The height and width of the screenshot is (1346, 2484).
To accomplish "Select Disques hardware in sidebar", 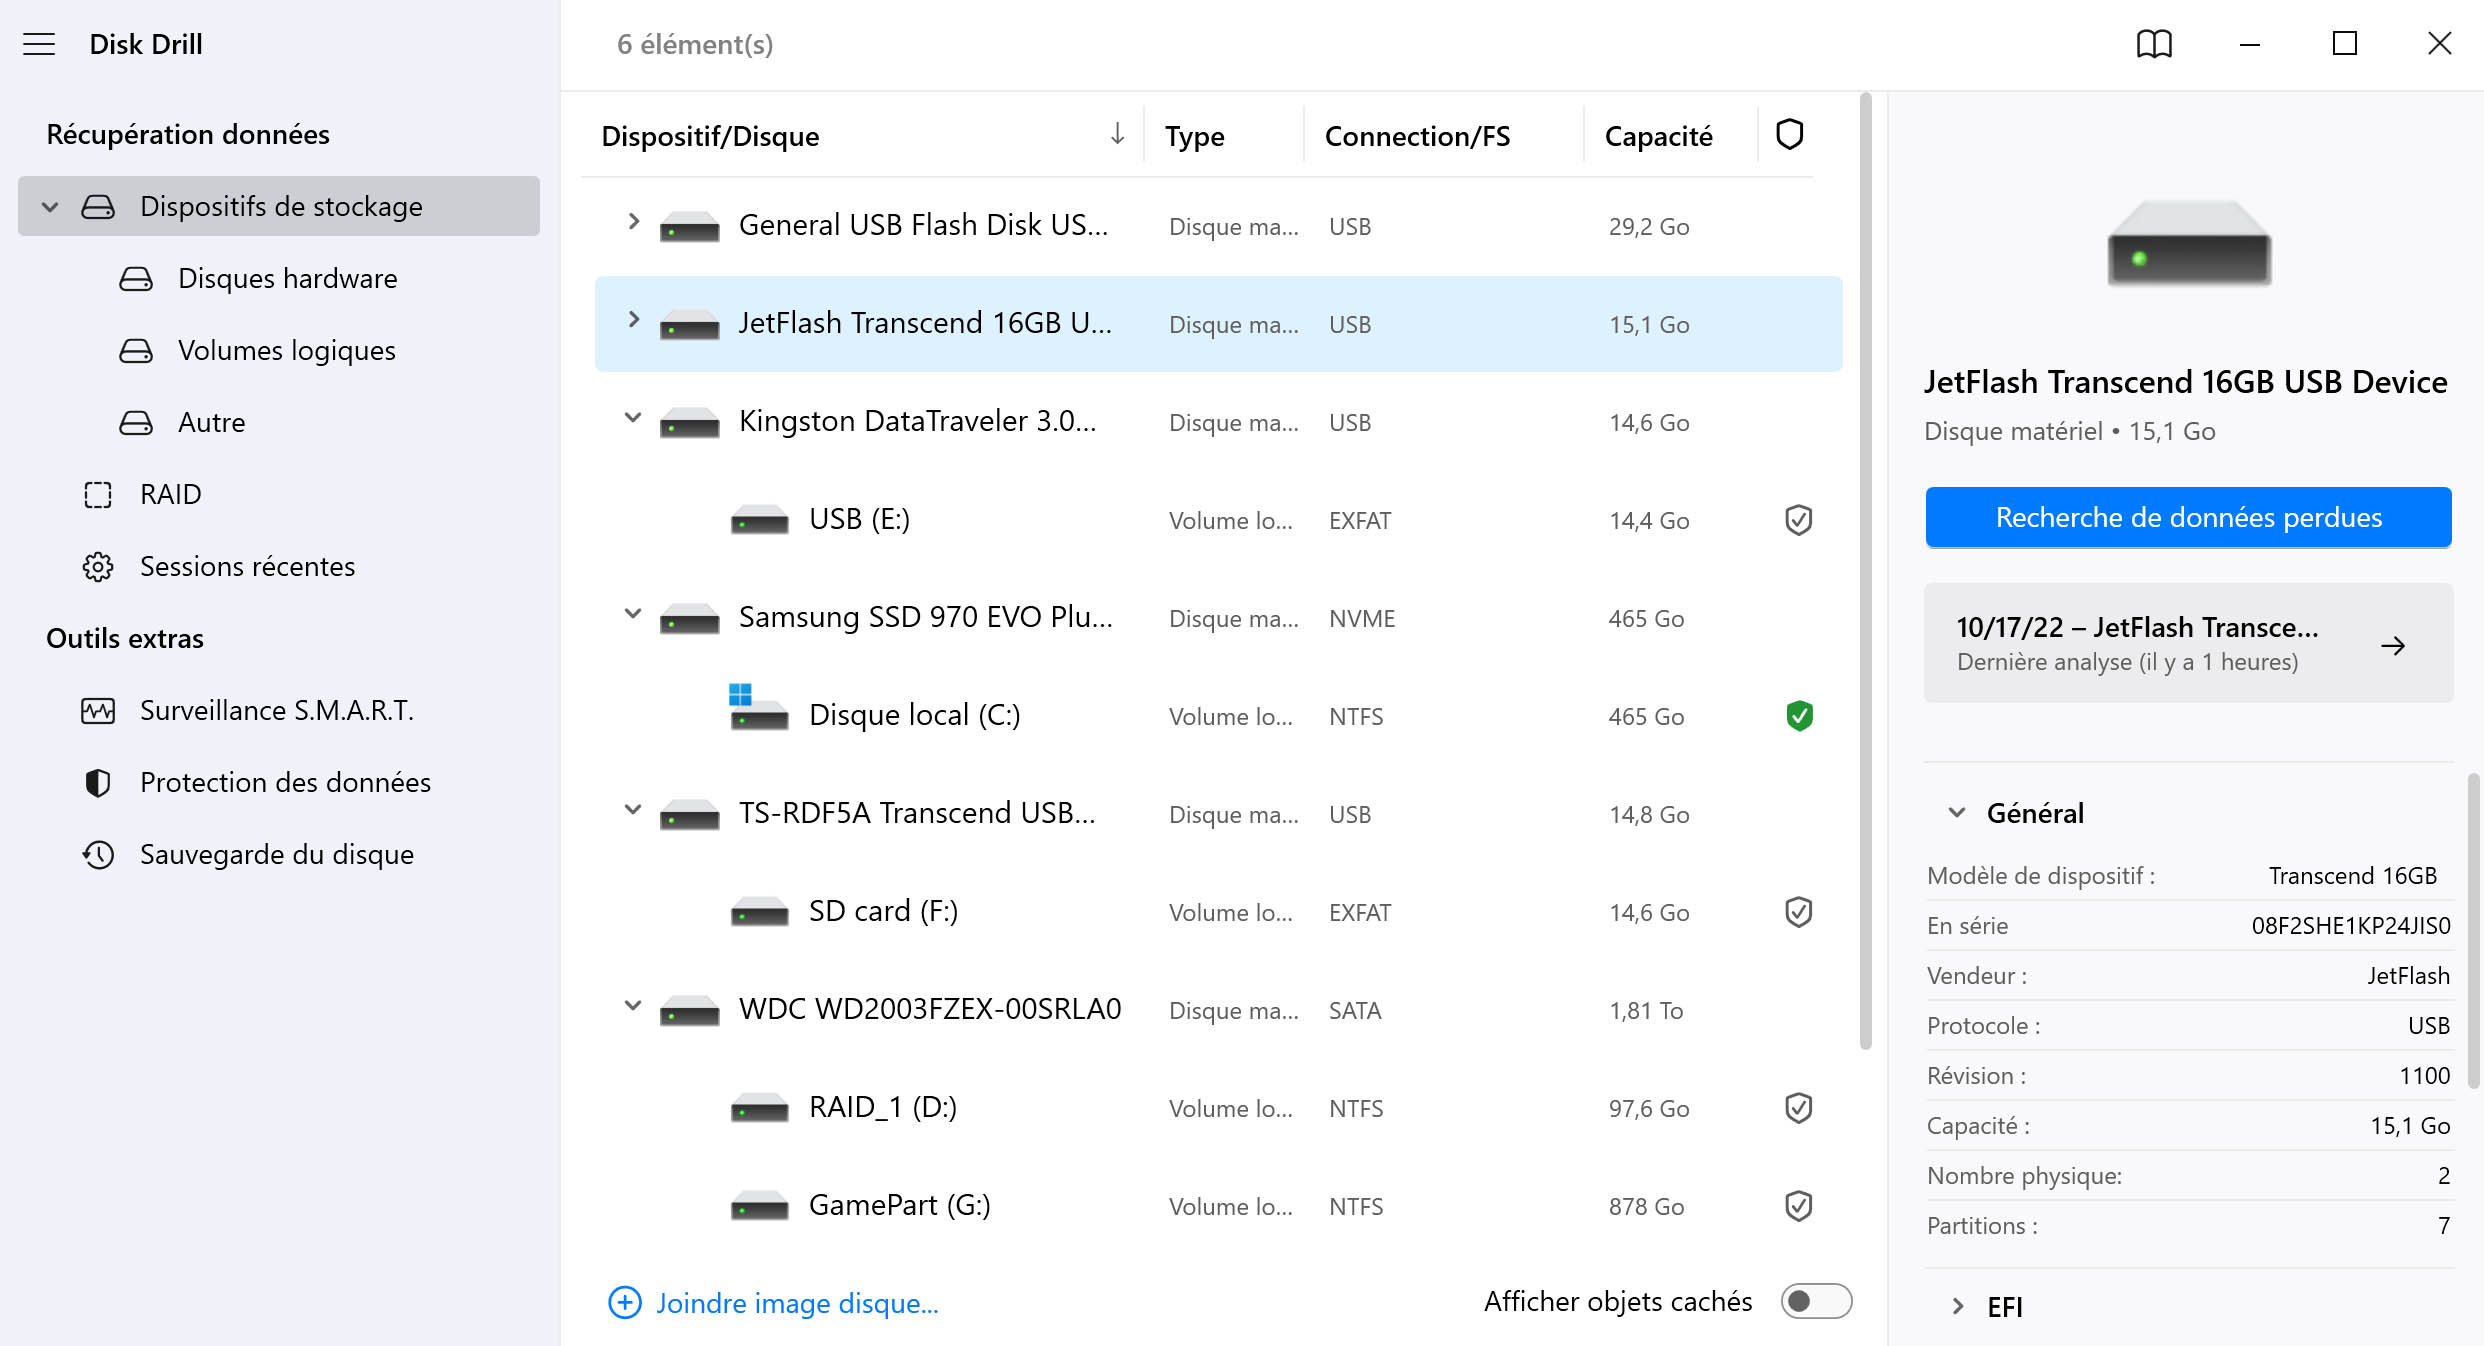I will (279, 279).
